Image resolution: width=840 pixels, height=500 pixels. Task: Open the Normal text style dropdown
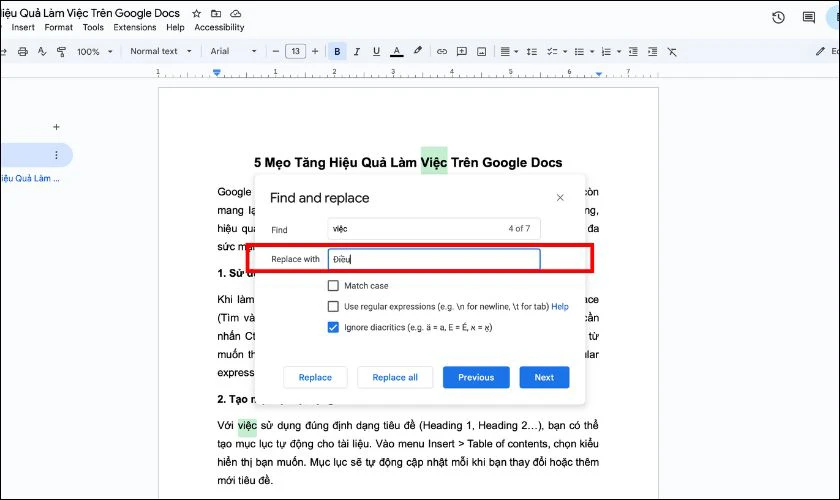pyautogui.click(x=161, y=51)
